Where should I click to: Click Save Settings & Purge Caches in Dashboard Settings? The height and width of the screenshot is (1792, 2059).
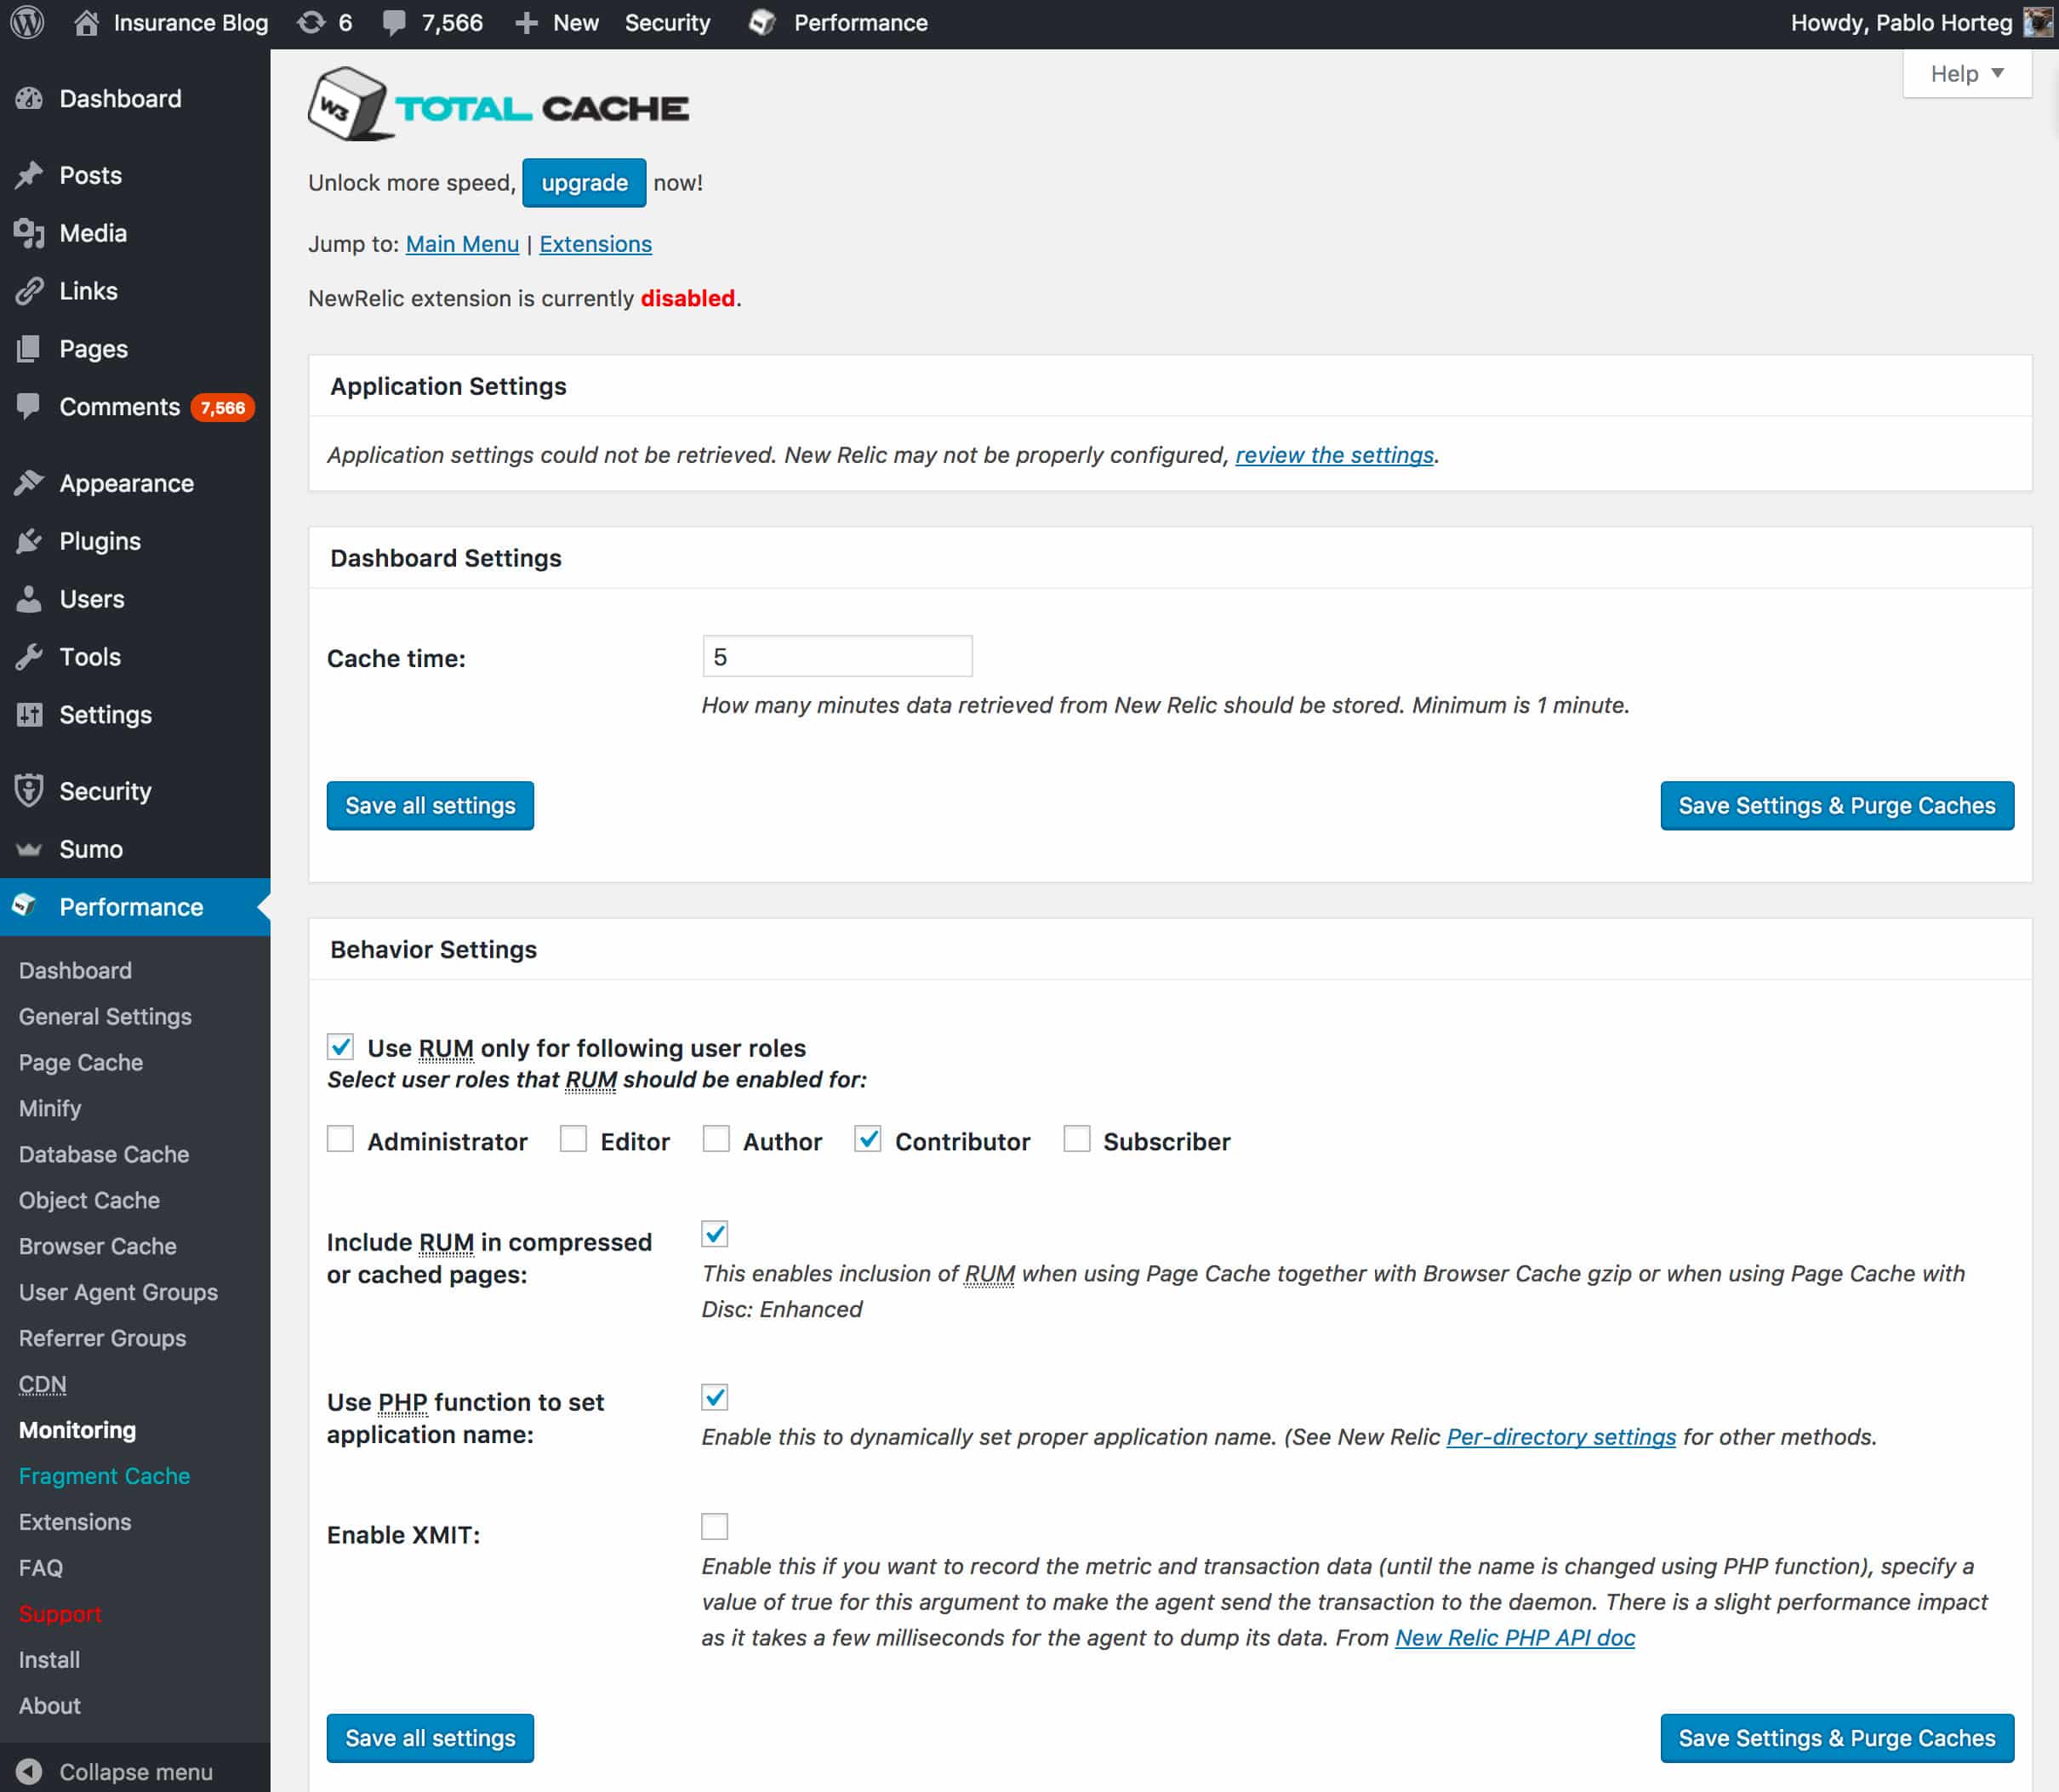pos(1837,805)
